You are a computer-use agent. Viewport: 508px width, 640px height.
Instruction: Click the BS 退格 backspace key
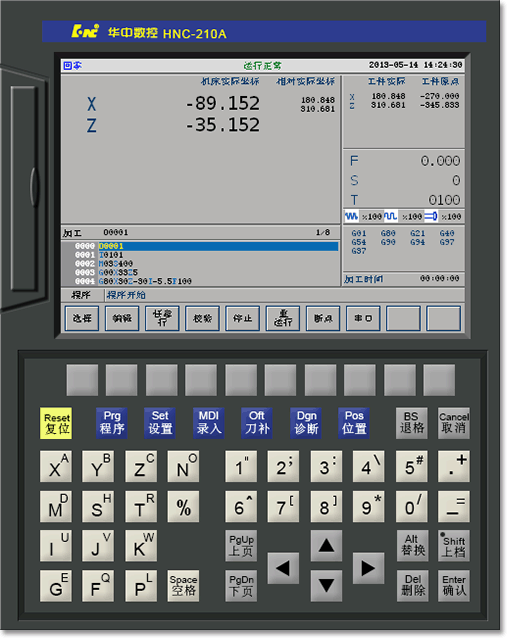point(412,424)
